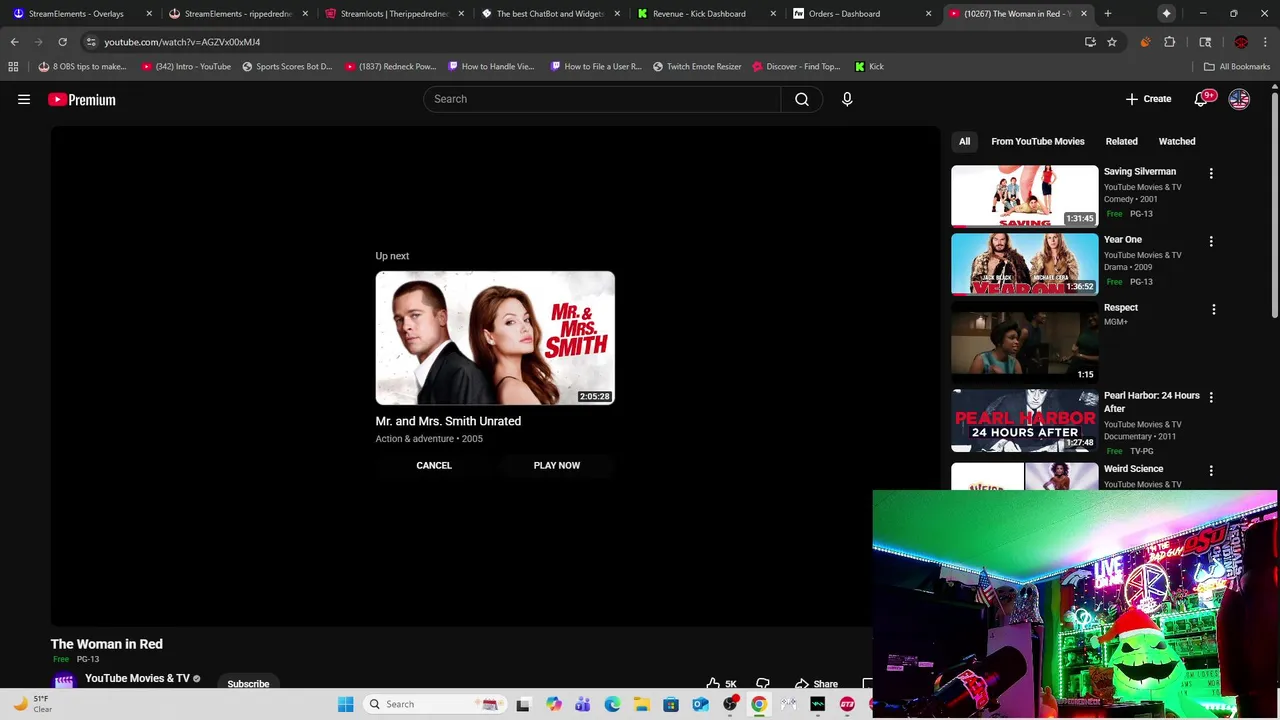Open more options for Weird Science
1280x720 pixels.
point(1211,470)
